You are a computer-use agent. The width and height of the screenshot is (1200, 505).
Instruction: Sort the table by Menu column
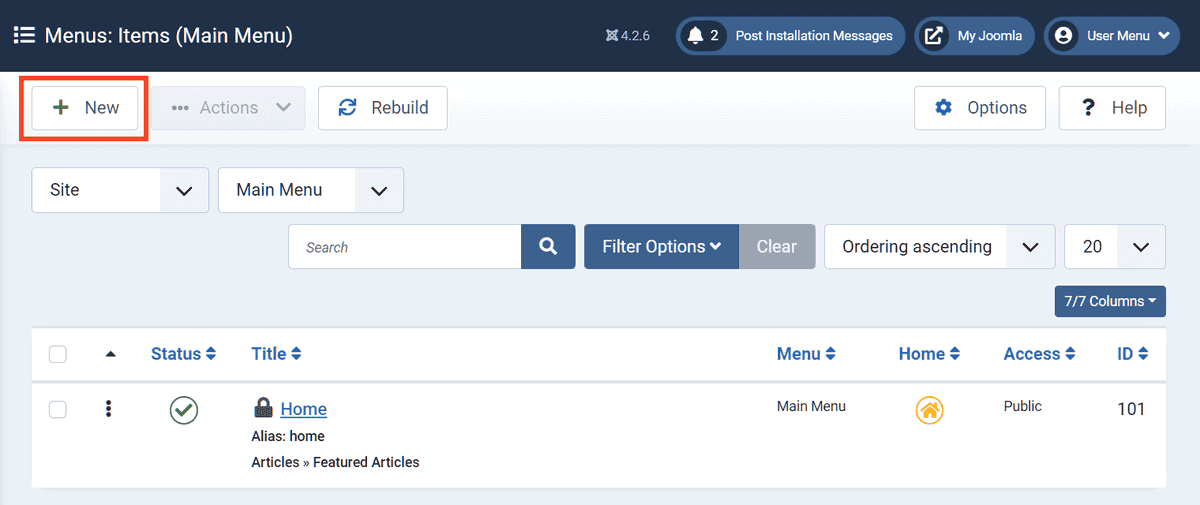click(x=806, y=354)
